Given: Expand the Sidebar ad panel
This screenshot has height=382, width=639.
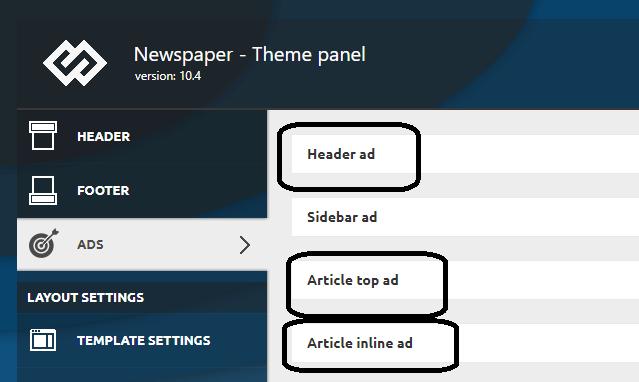Looking at the screenshot, I should point(465,217).
